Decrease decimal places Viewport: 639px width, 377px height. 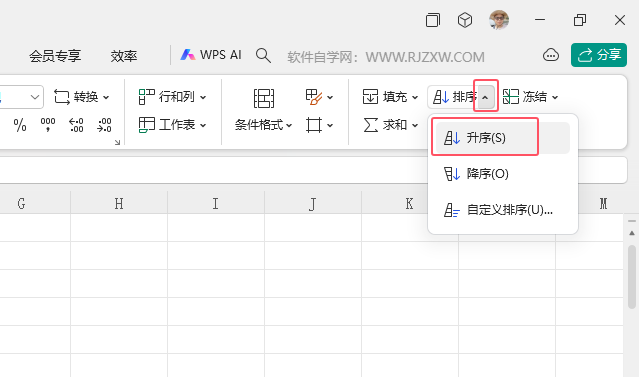(x=104, y=125)
